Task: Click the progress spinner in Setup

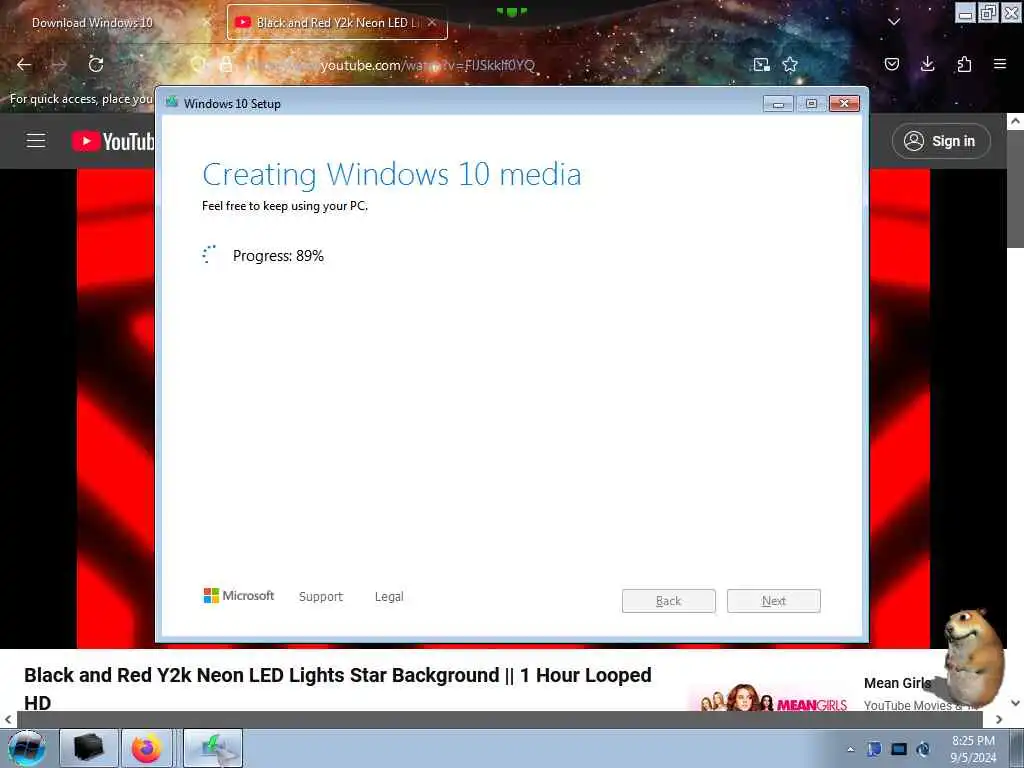Action: [210, 255]
